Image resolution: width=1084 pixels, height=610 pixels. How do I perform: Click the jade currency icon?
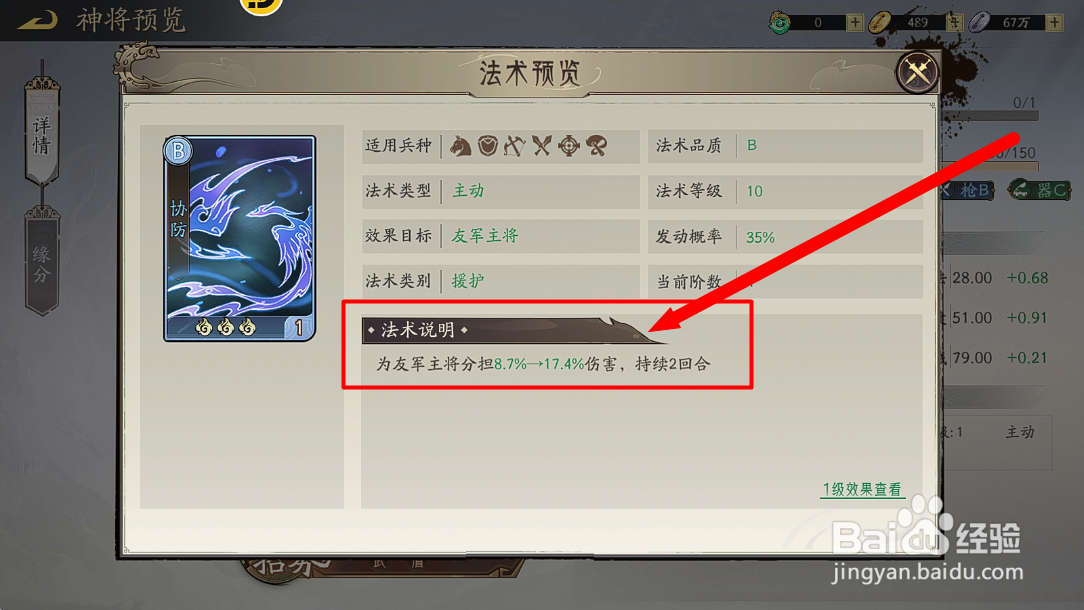(780, 22)
